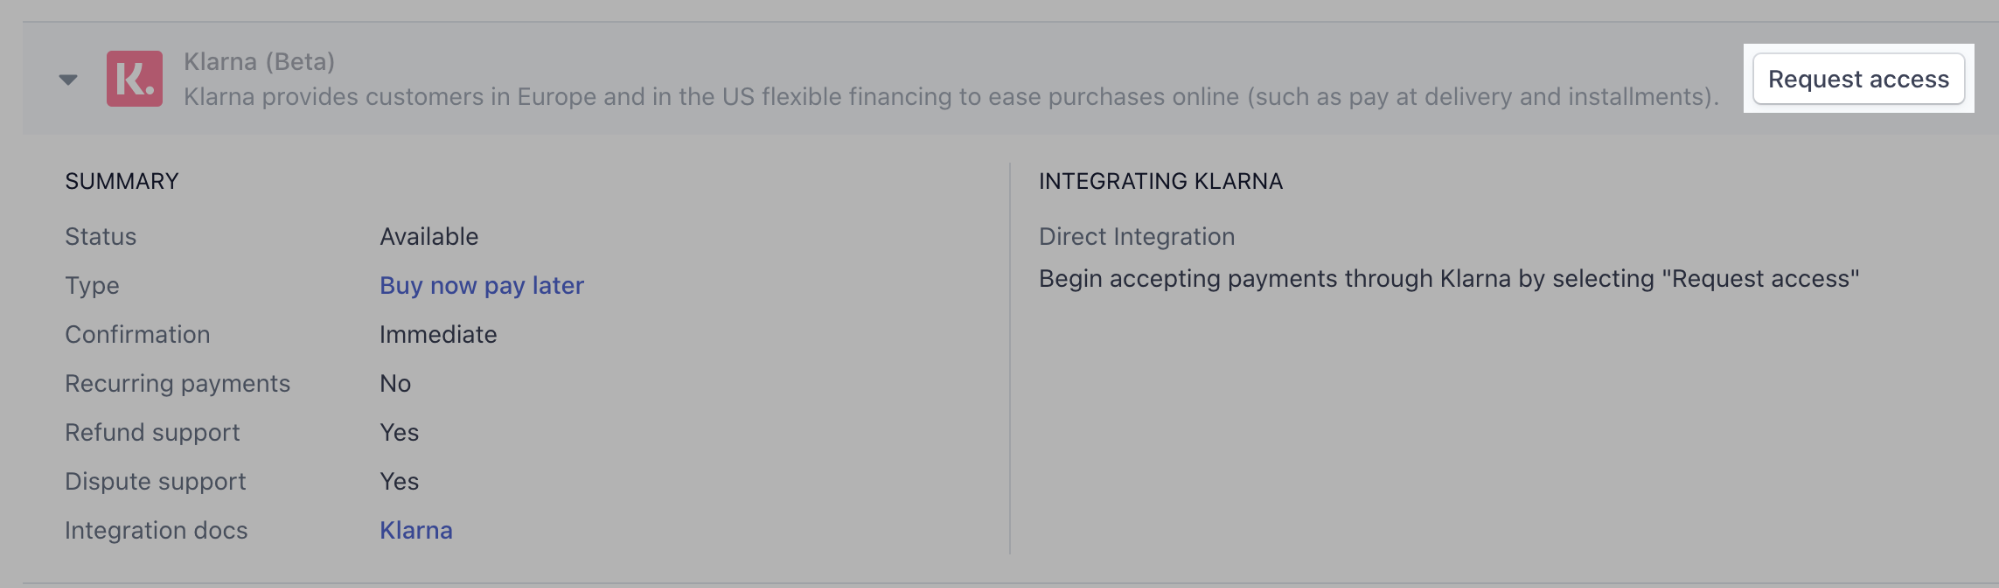
Task: Click the Request access instruction sentence
Action: click(x=1448, y=279)
